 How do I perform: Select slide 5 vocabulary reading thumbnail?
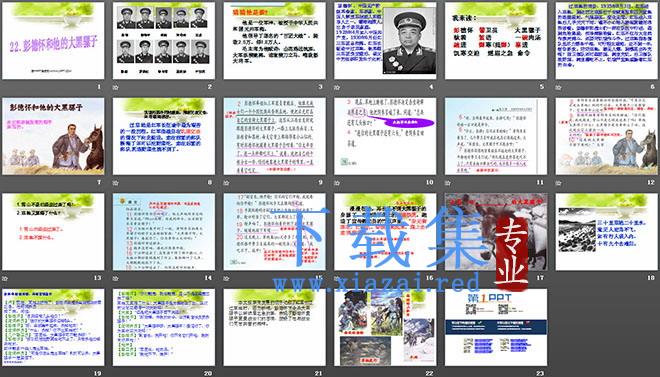pyautogui.click(x=496, y=41)
